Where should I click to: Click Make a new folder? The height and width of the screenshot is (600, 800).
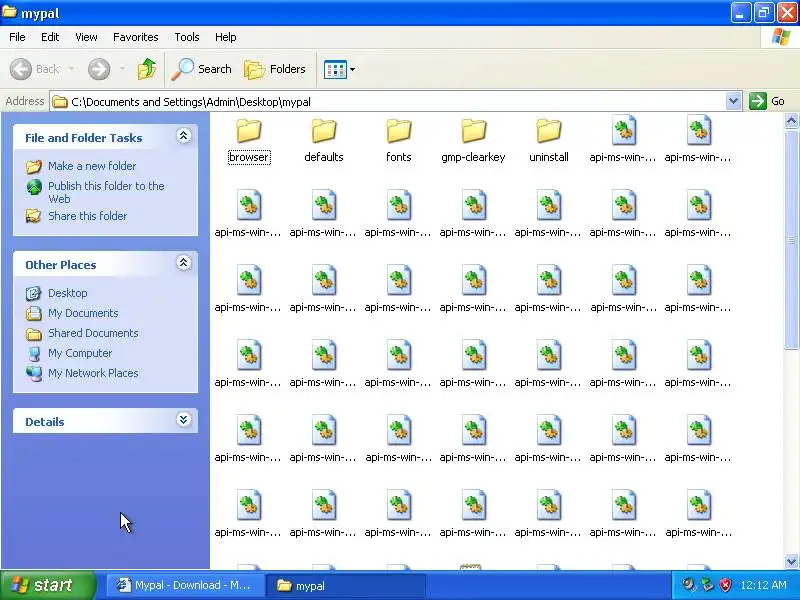pos(92,166)
